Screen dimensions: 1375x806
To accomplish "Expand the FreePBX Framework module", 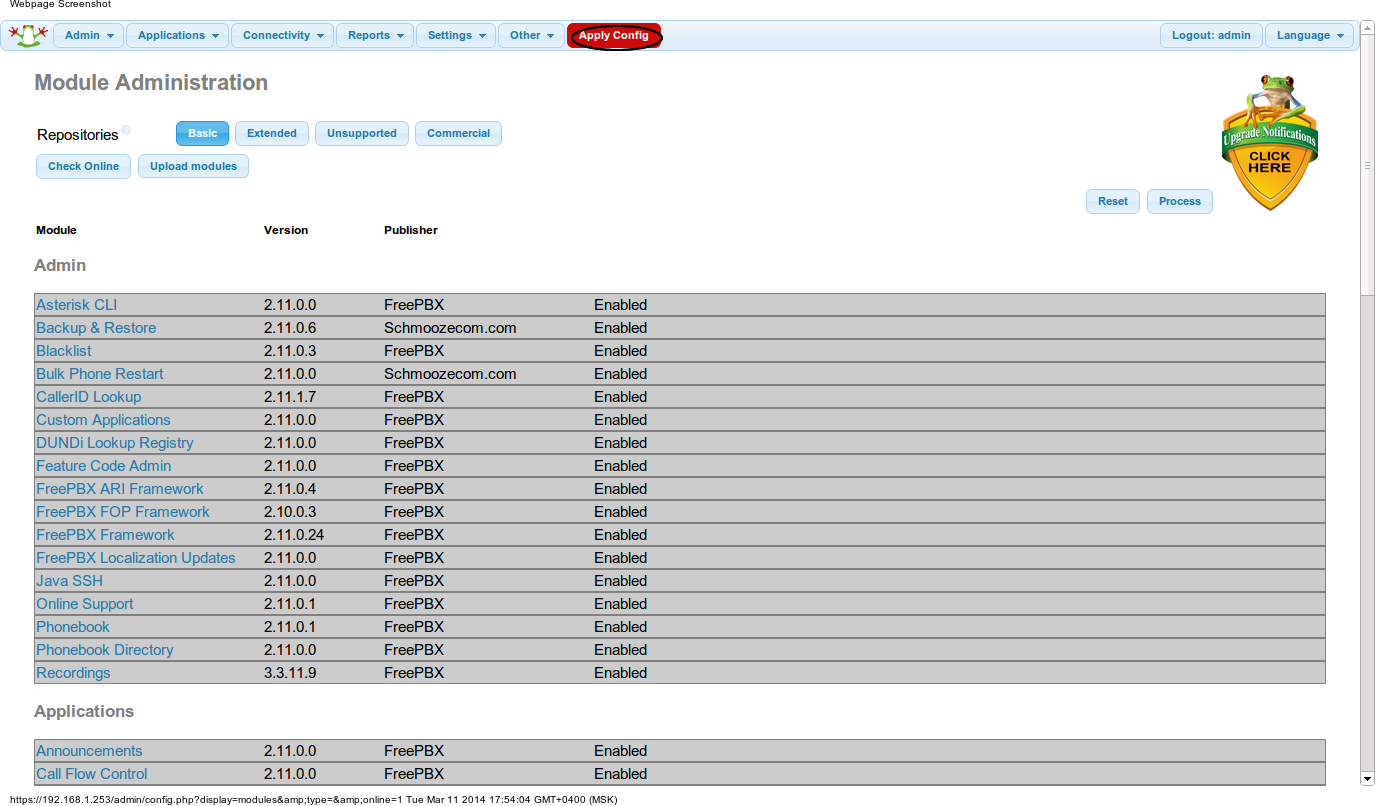I will [105, 535].
